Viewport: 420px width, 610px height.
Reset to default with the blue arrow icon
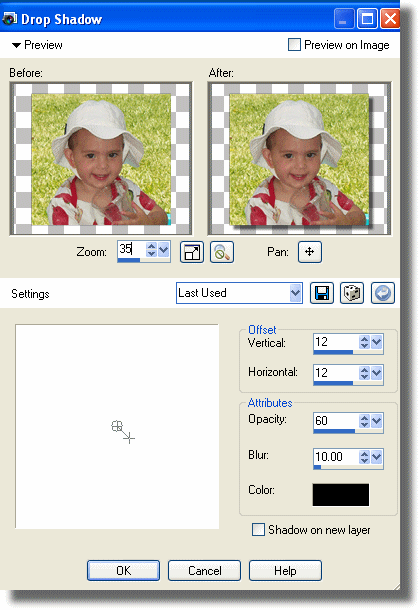383,293
